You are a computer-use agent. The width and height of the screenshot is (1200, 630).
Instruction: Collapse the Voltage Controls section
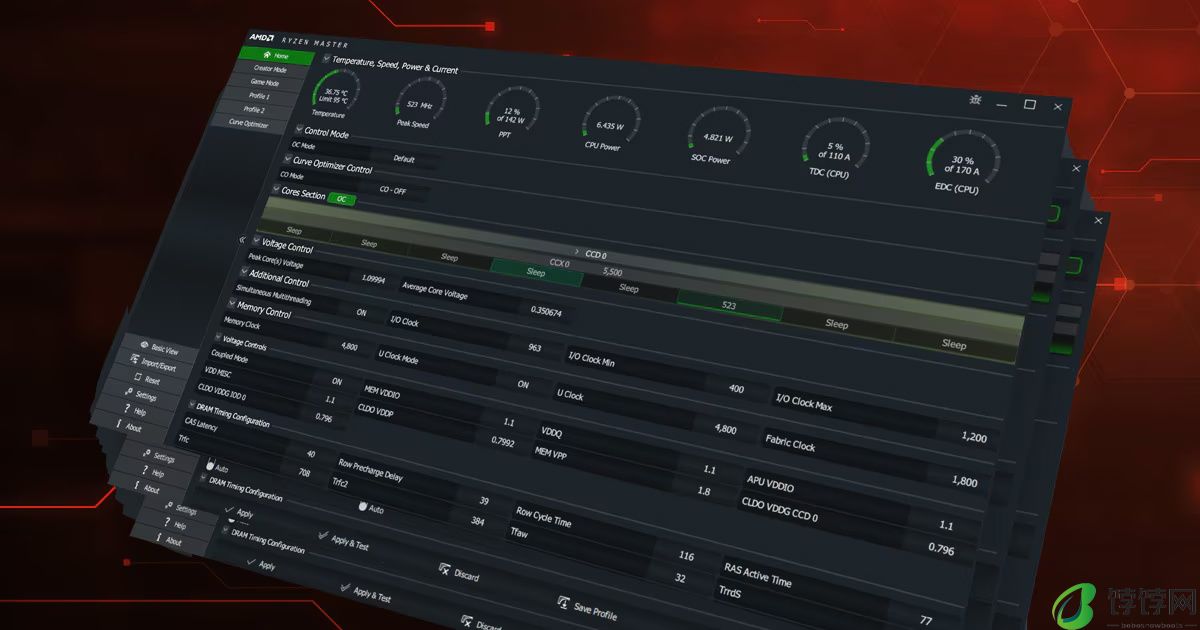tap(217, 338)
